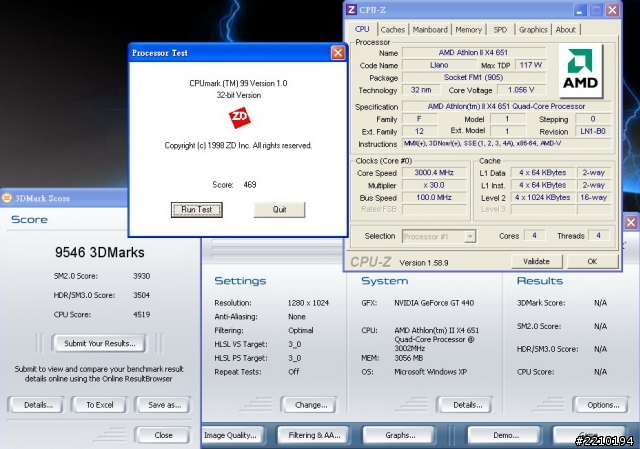Image resolution: width=640 pixels, height=449 pixels.
Task: Click the Bus Speed value 100.0 MHz
Action: (x=434, y=198)
